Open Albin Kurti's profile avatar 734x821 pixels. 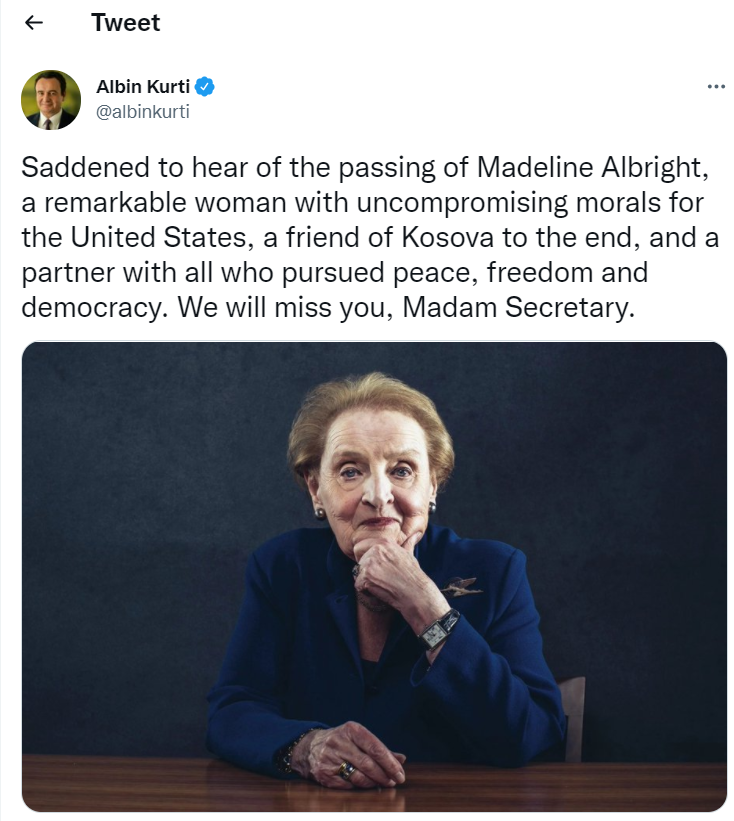click(50, 99)
